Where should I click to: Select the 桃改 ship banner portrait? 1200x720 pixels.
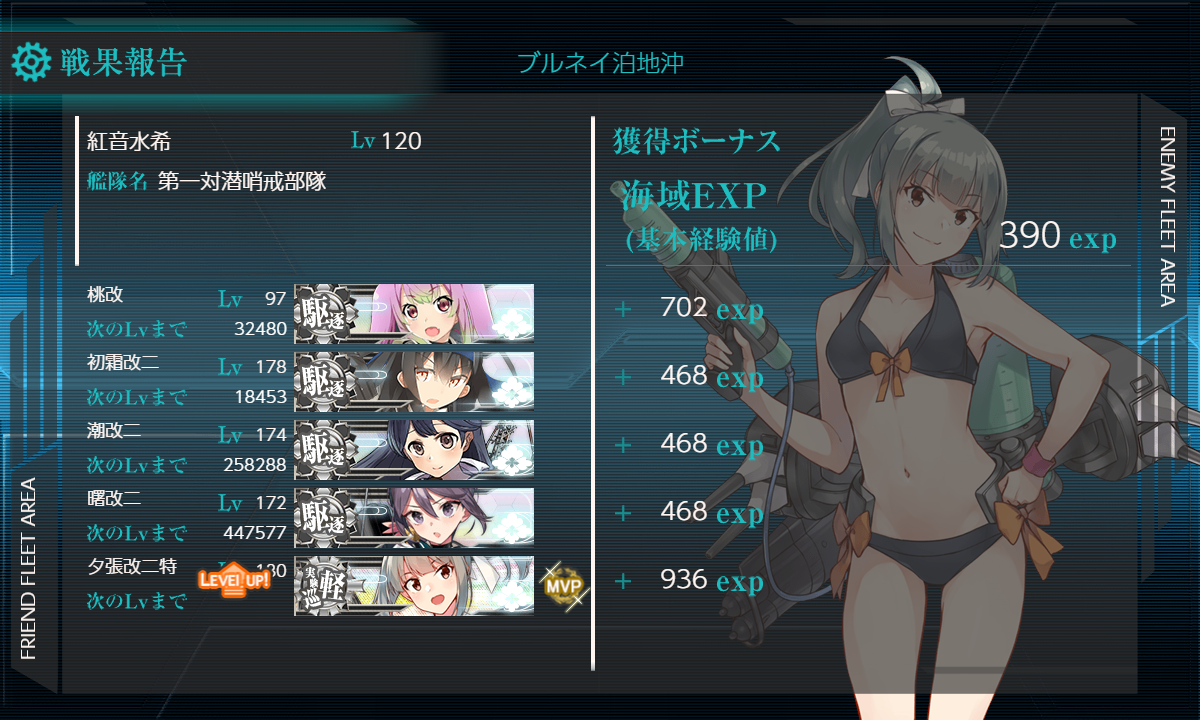click(414, 313)
